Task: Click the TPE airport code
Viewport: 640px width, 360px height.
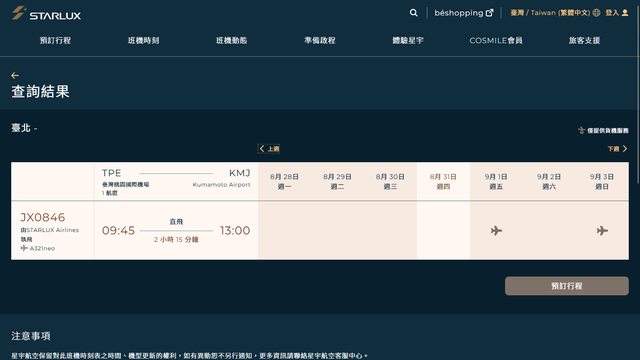Action: tap(111, 173)
